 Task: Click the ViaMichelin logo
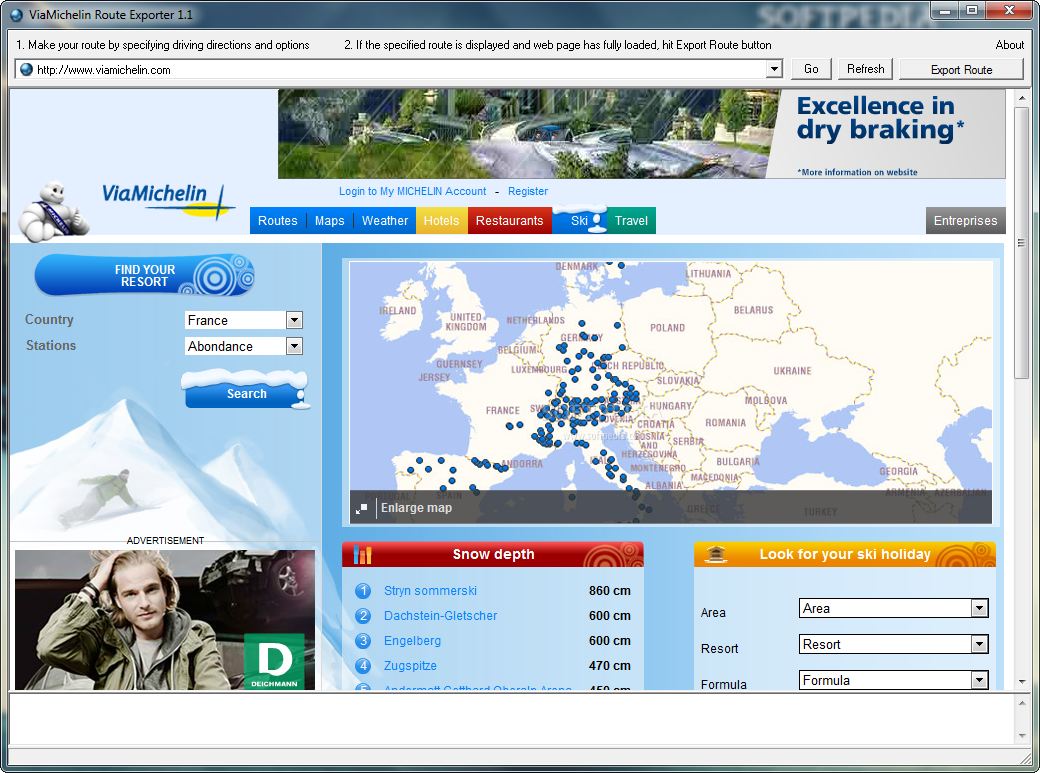166,201
